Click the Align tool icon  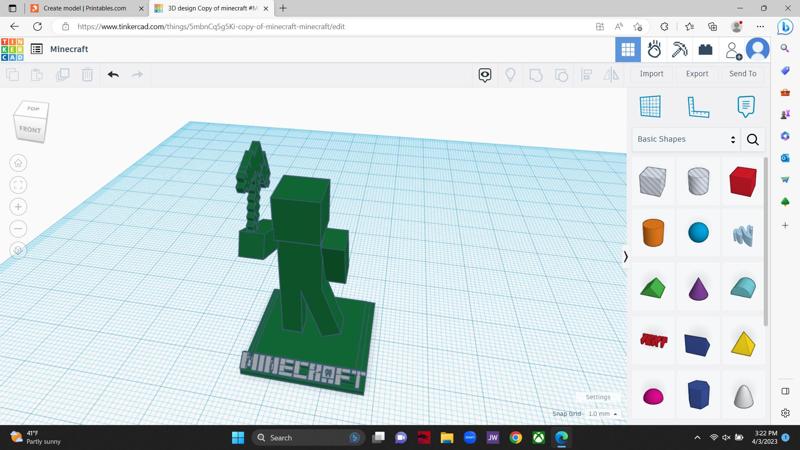tap(587, 76)
